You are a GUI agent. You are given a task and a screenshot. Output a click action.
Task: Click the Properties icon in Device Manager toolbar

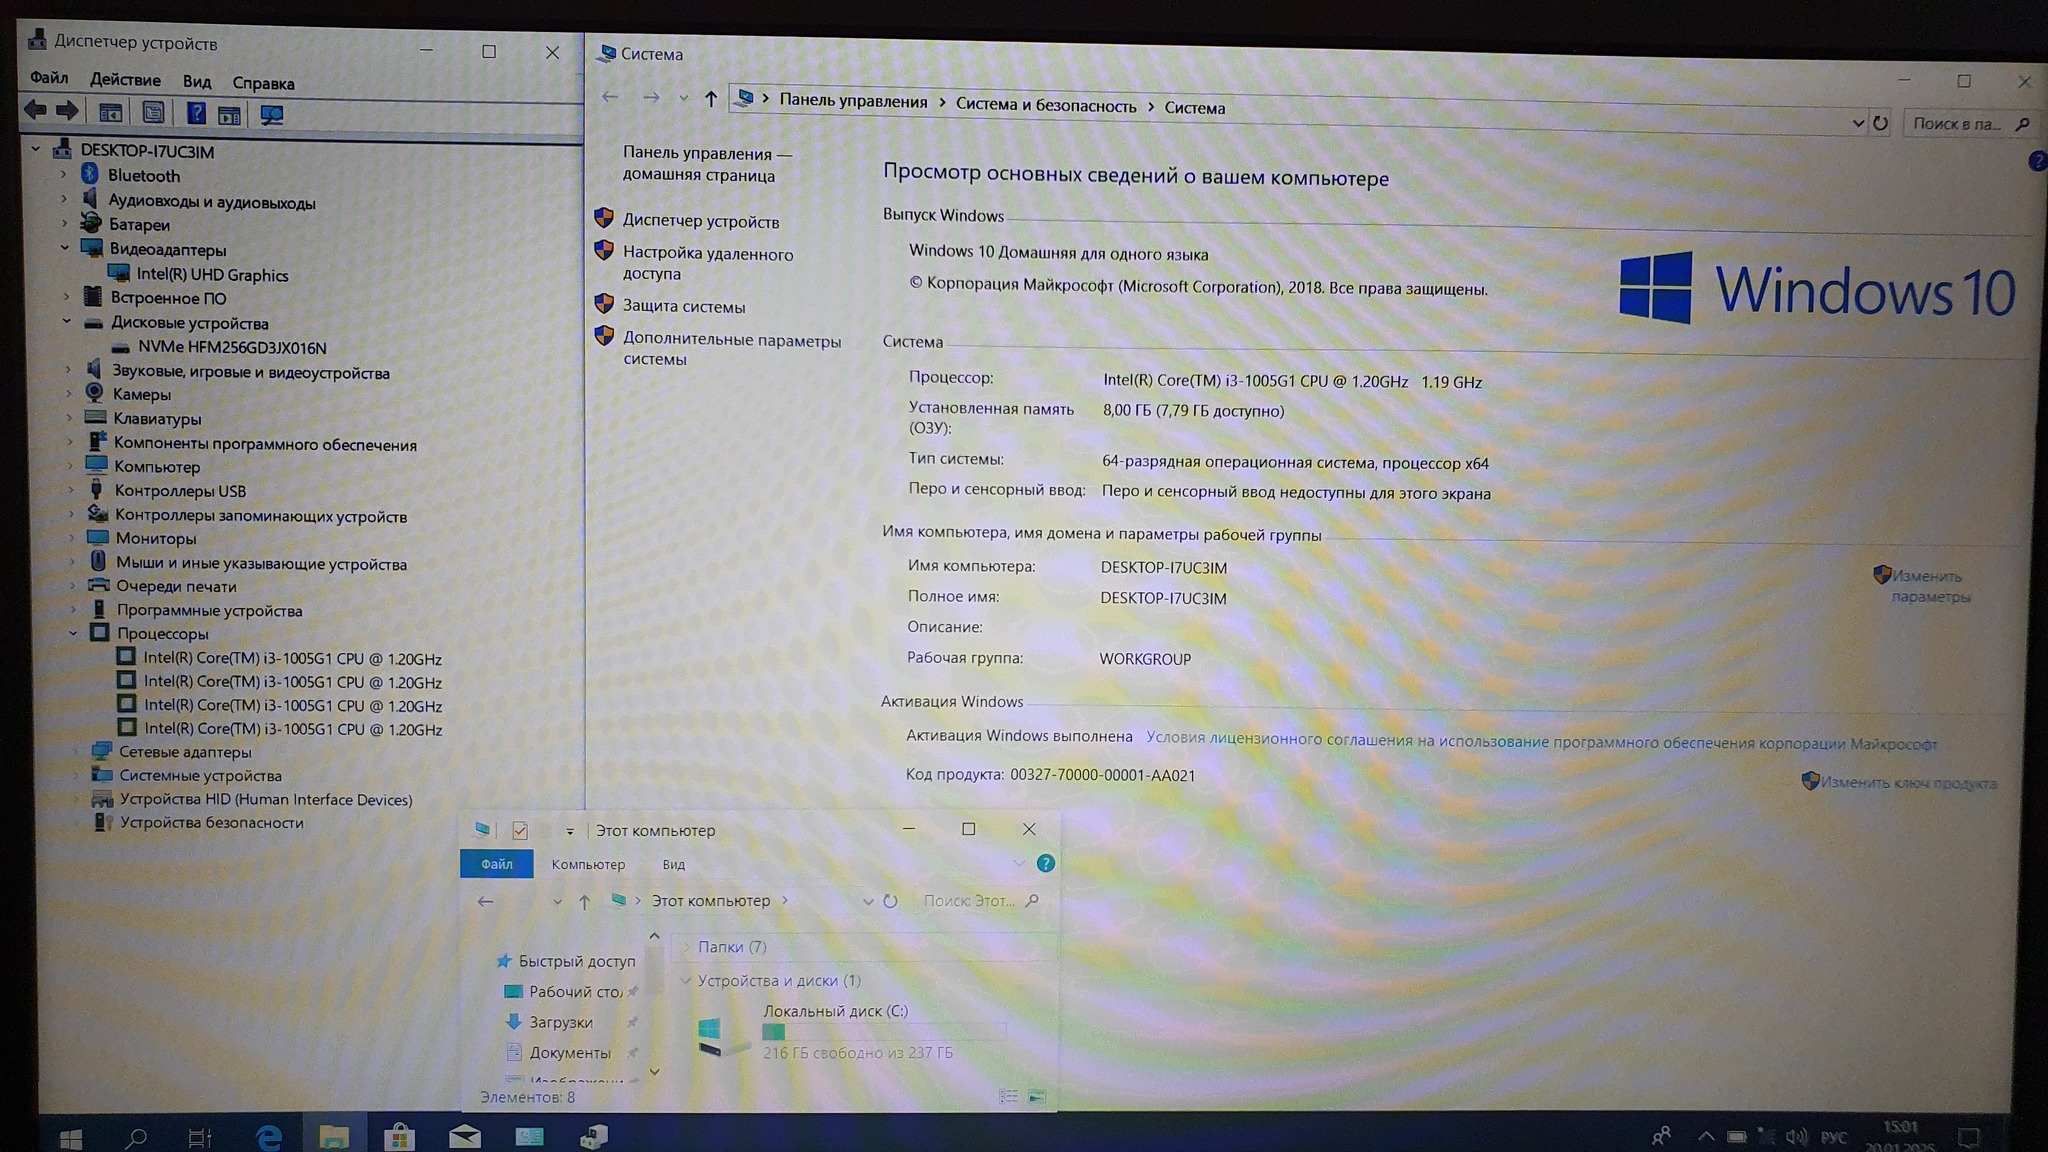pyautogui.click(x=153, y=113)
